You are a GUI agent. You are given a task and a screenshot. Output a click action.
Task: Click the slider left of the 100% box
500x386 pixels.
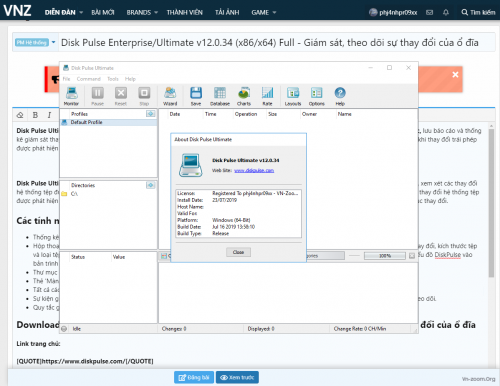point(354,256)
